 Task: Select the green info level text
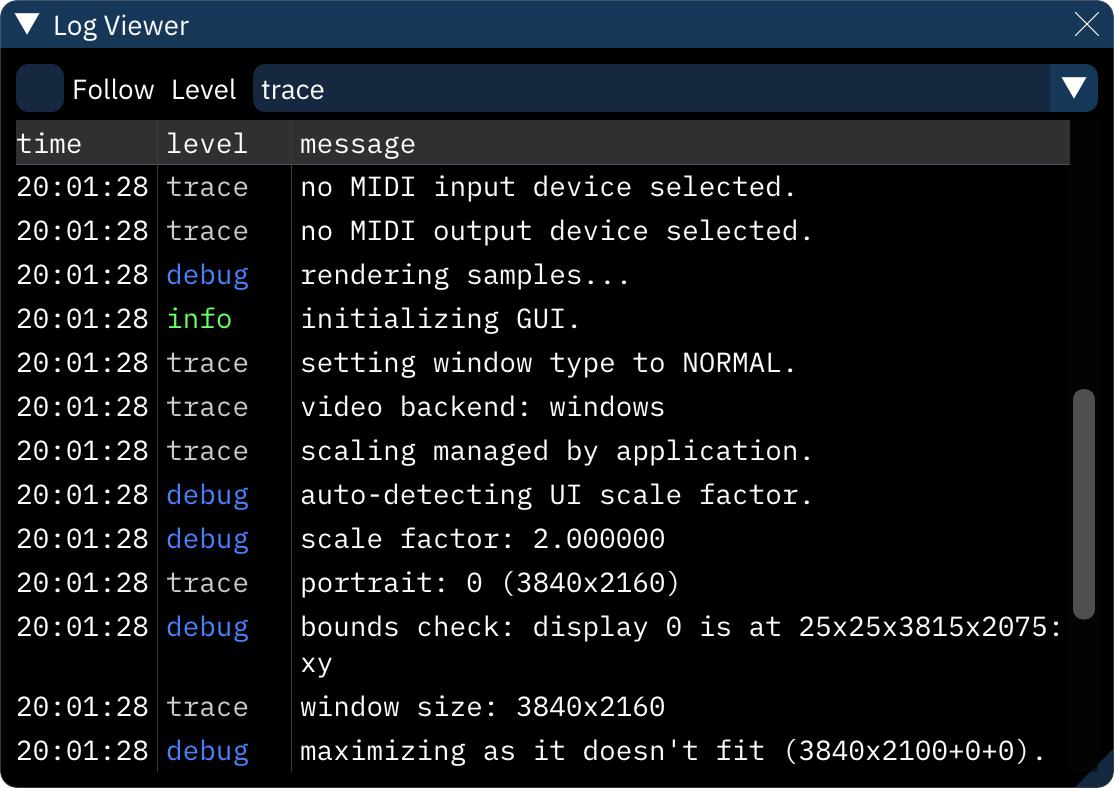click(198, 318)
